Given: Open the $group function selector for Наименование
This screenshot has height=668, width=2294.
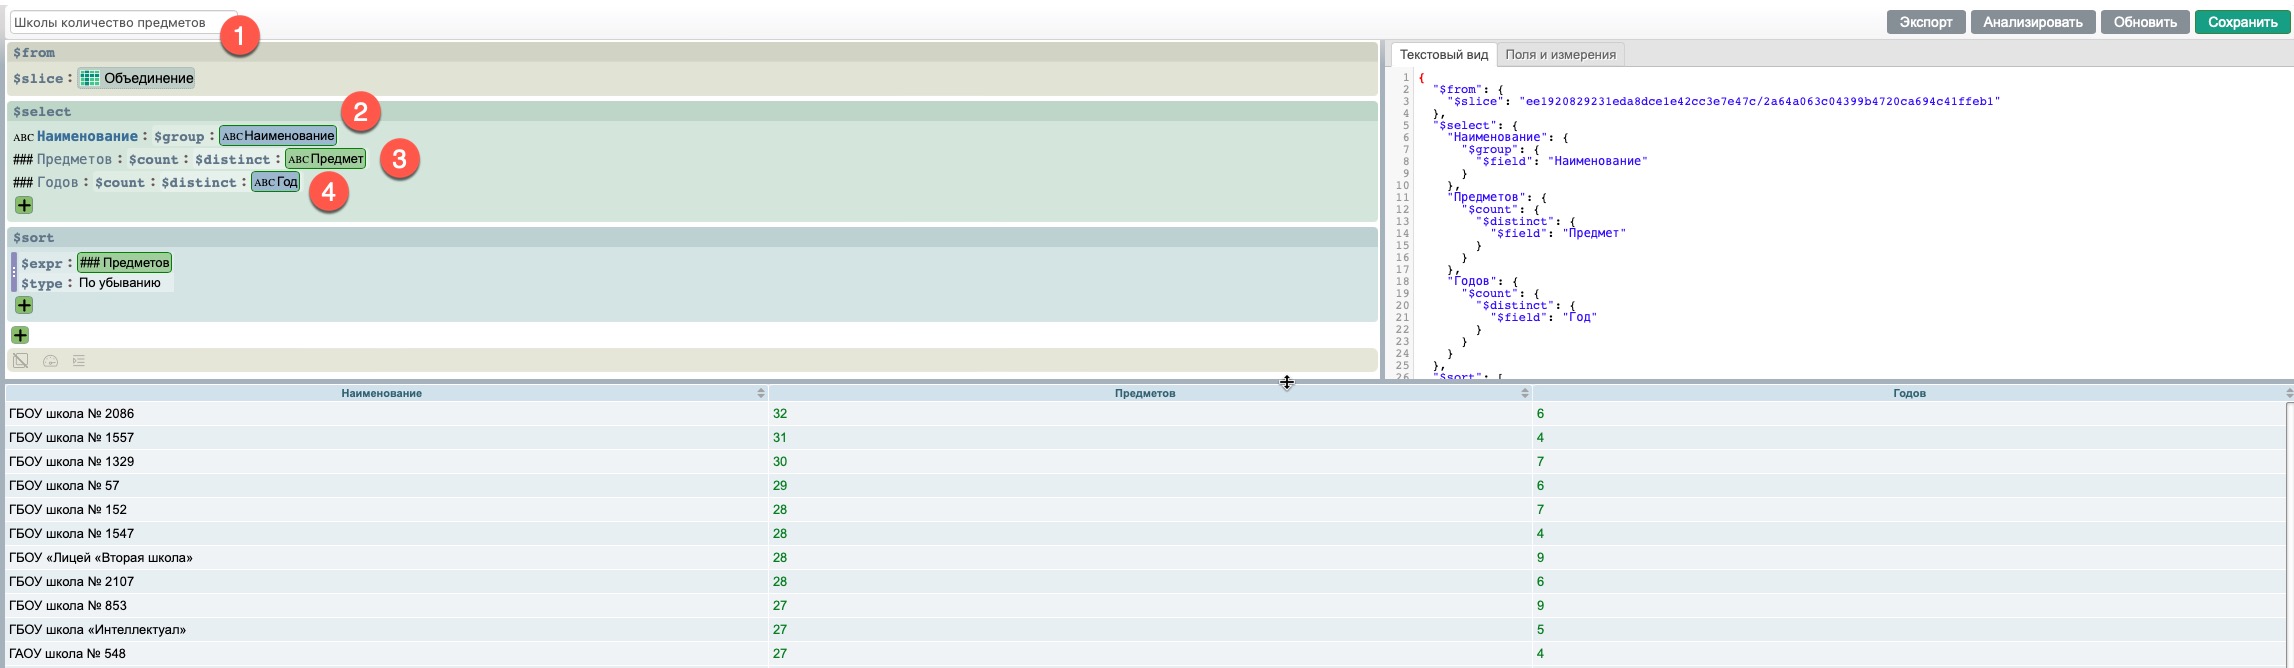Looking at the screenshot, I should [x=179, y=137].
